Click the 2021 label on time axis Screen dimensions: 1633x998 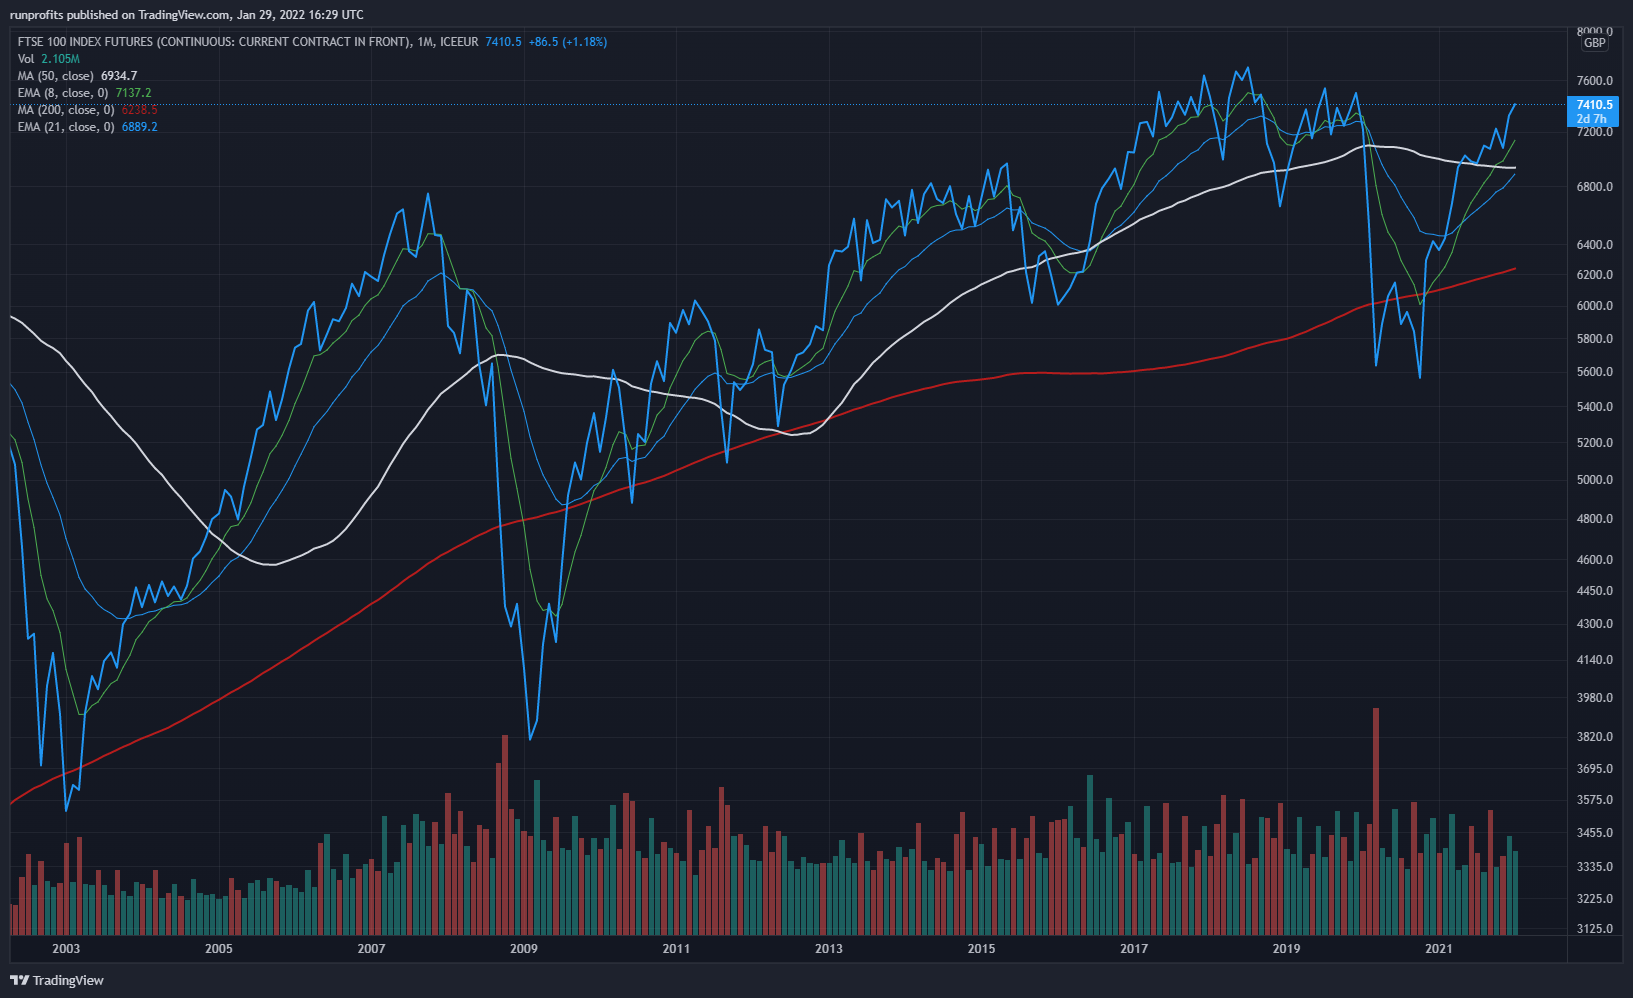coord(1438,948)
